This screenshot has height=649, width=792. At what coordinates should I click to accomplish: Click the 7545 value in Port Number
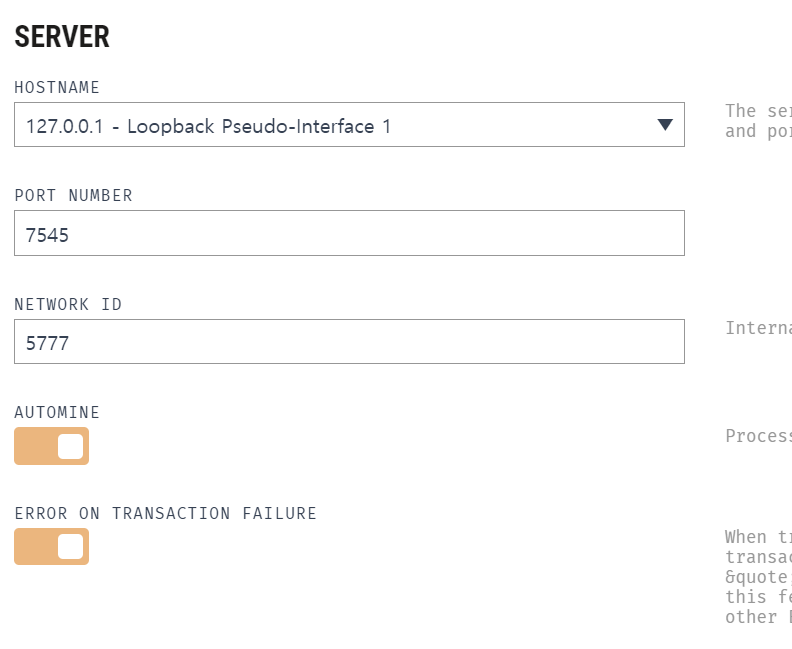click(x=47, y=235)
